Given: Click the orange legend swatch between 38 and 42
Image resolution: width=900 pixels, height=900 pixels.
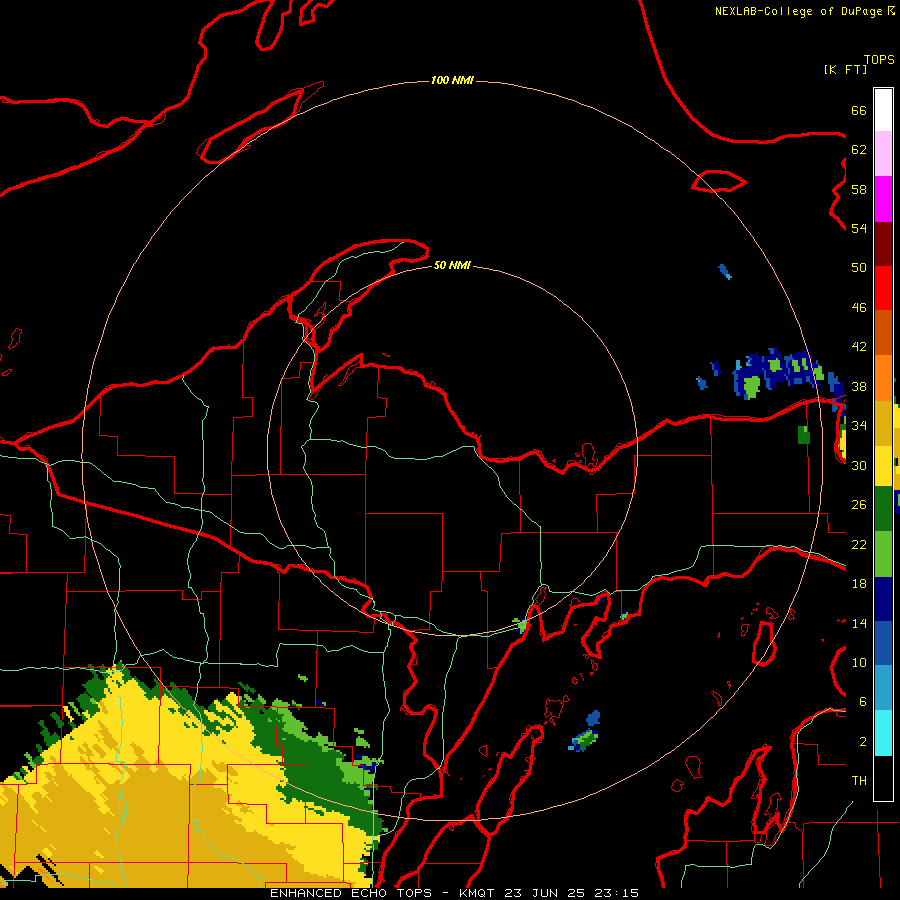Looking at the screenshot, I should point(883,378).
